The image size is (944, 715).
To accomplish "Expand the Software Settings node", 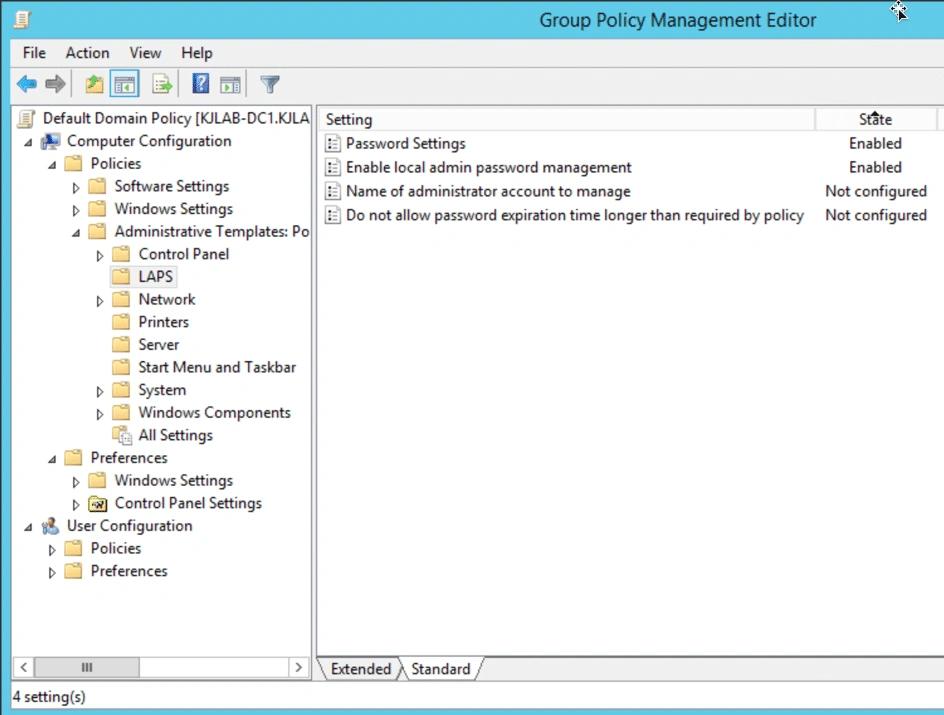I will [76, 188].
